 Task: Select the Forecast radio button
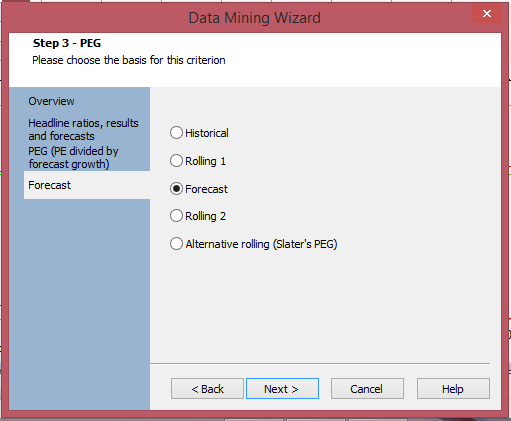tap(176, 189)
